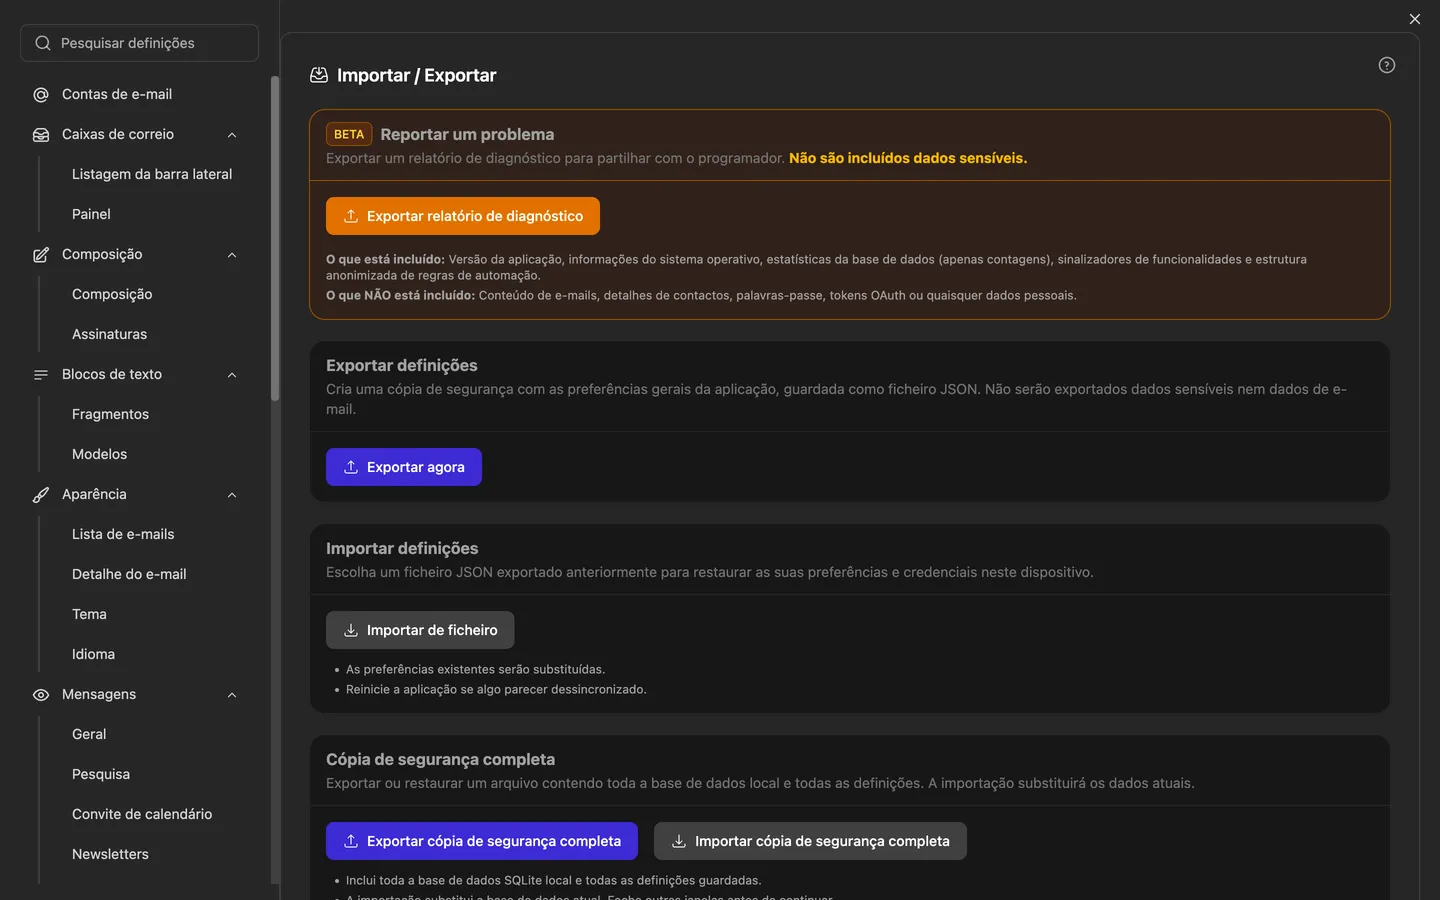The image size is (1440, 900).
Task: Collapse the Aparência section chevron
Action: point(232,495)
